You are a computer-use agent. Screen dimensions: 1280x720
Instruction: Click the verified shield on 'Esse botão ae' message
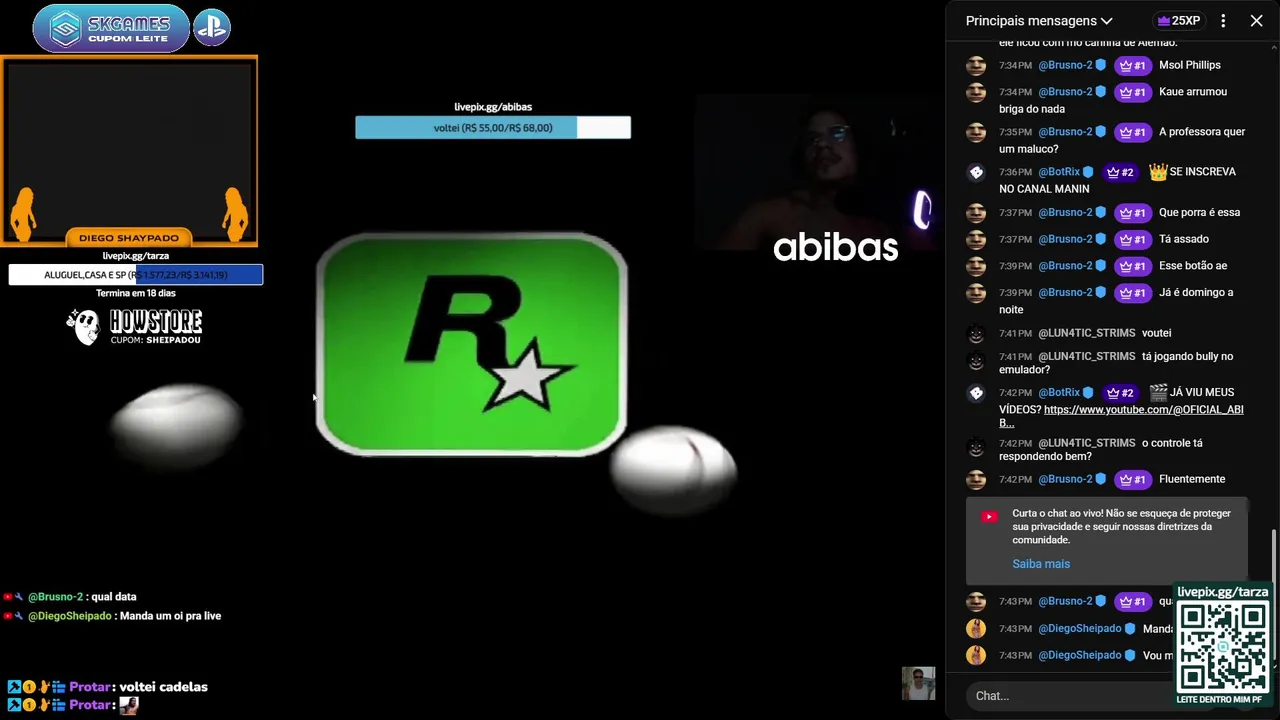click(1101, 266)
